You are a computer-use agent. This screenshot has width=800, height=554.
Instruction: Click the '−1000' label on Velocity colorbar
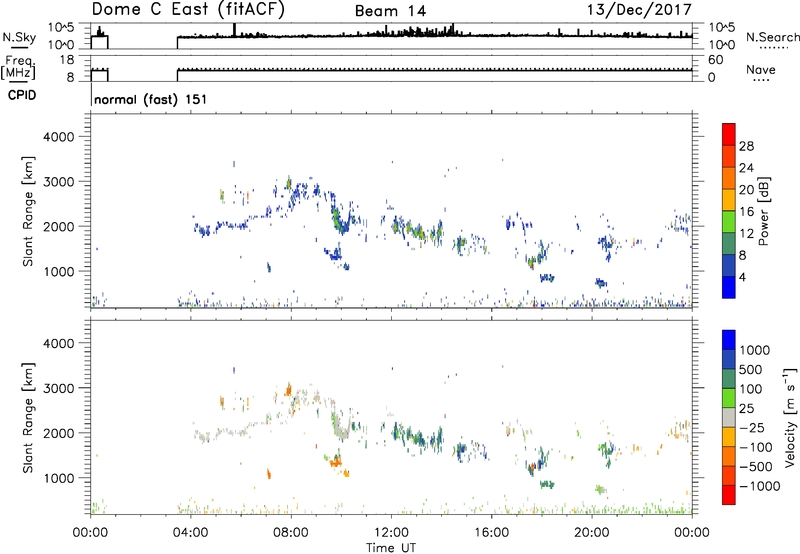pos(759,486)
